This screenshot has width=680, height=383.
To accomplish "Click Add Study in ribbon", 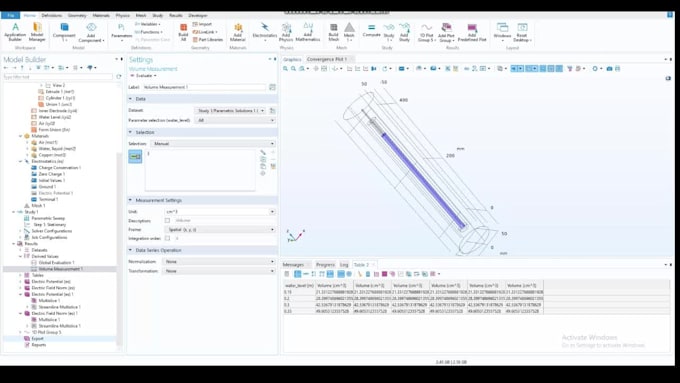I will (404, 33).
